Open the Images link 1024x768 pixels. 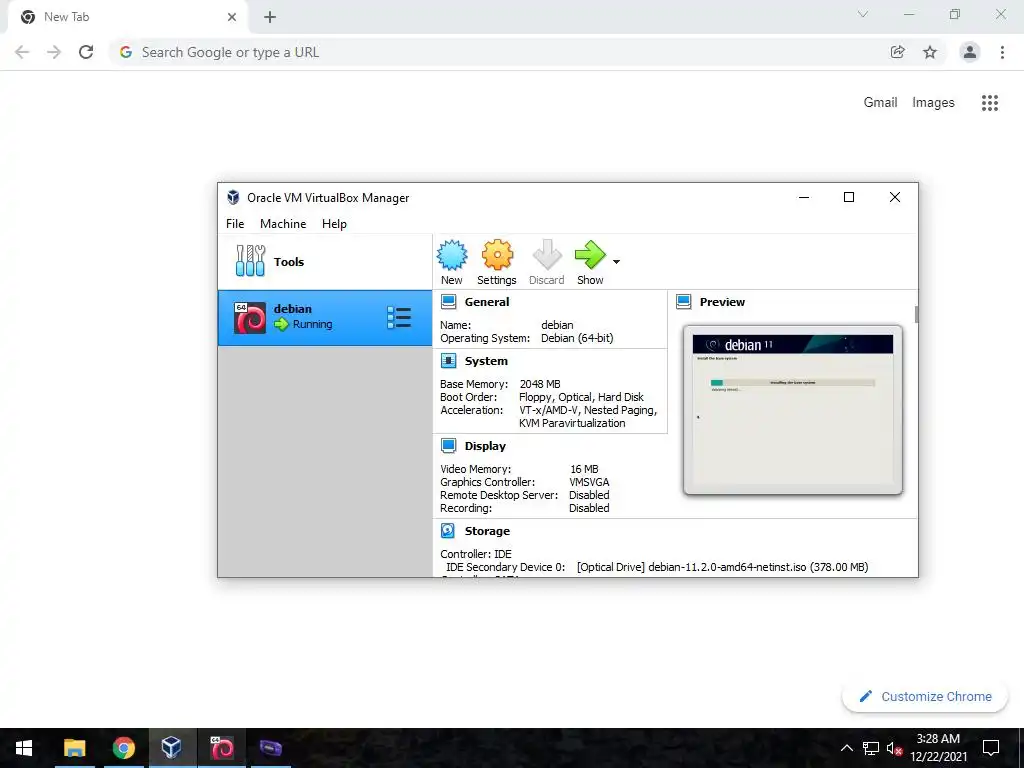pyautogui.click(x=933, y=103)
